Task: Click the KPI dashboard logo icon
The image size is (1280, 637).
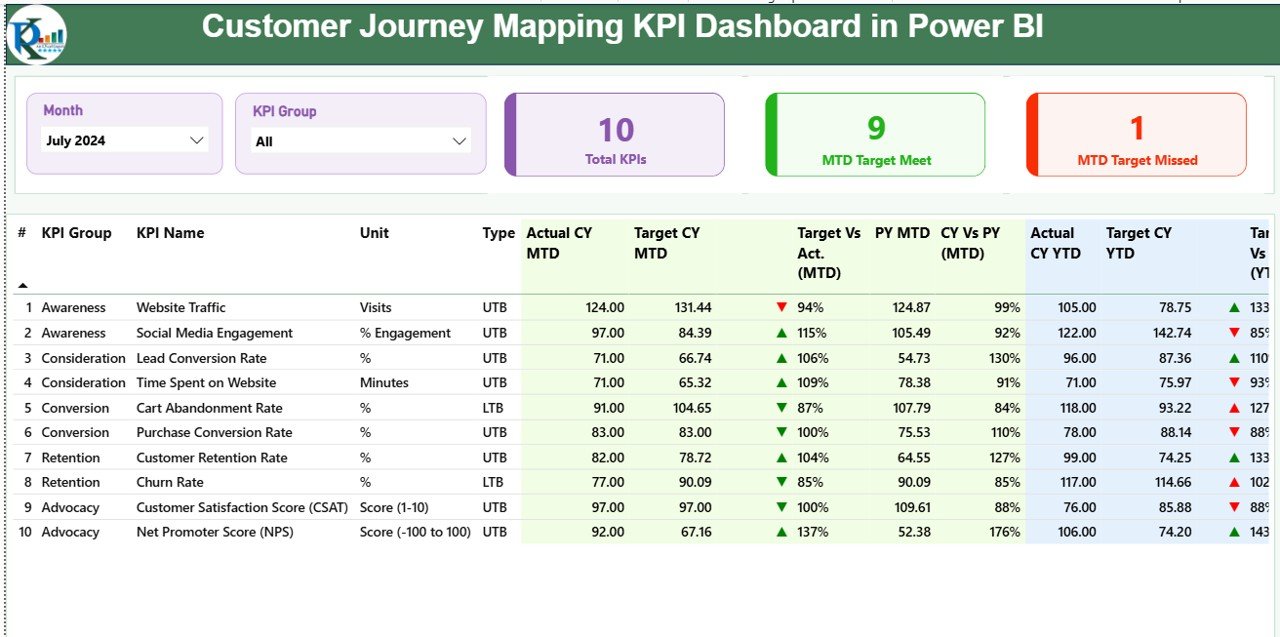Action: tap(35, 33)
